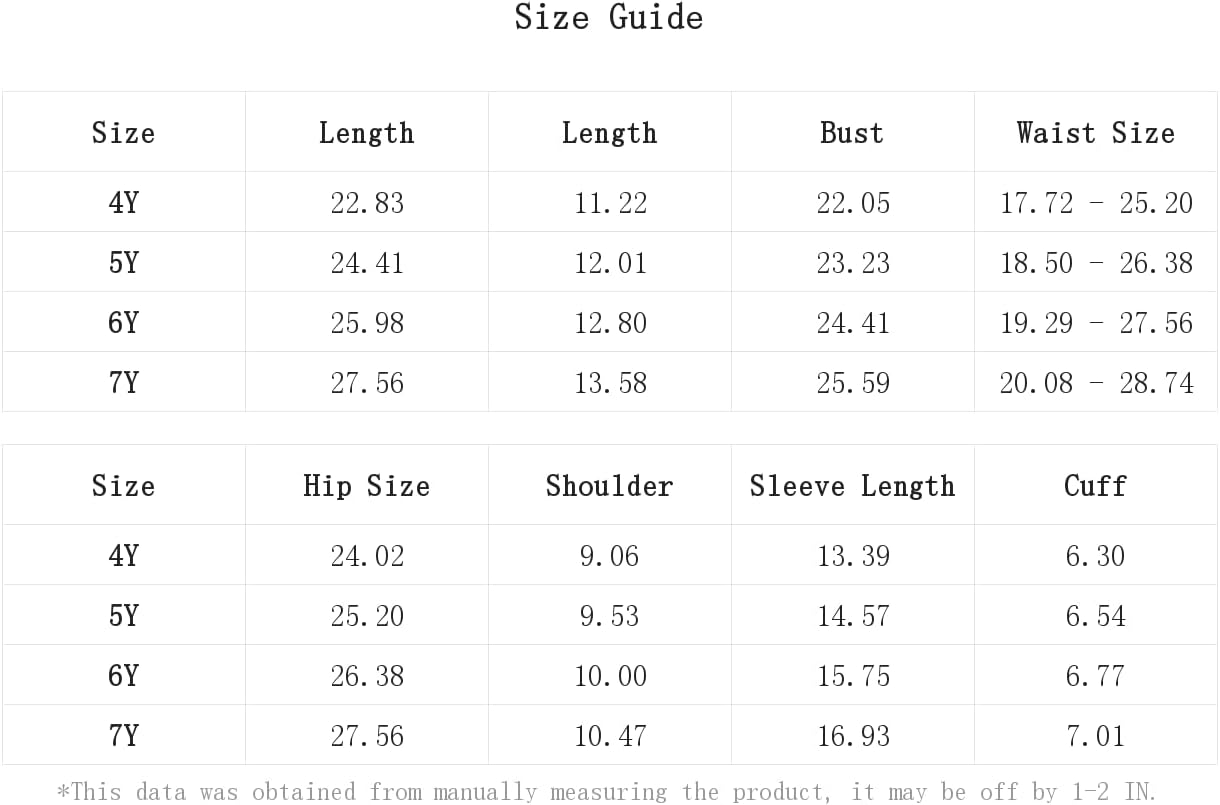Click the 7Y size label in the bottom table
1220x805 pixels.
123,736
